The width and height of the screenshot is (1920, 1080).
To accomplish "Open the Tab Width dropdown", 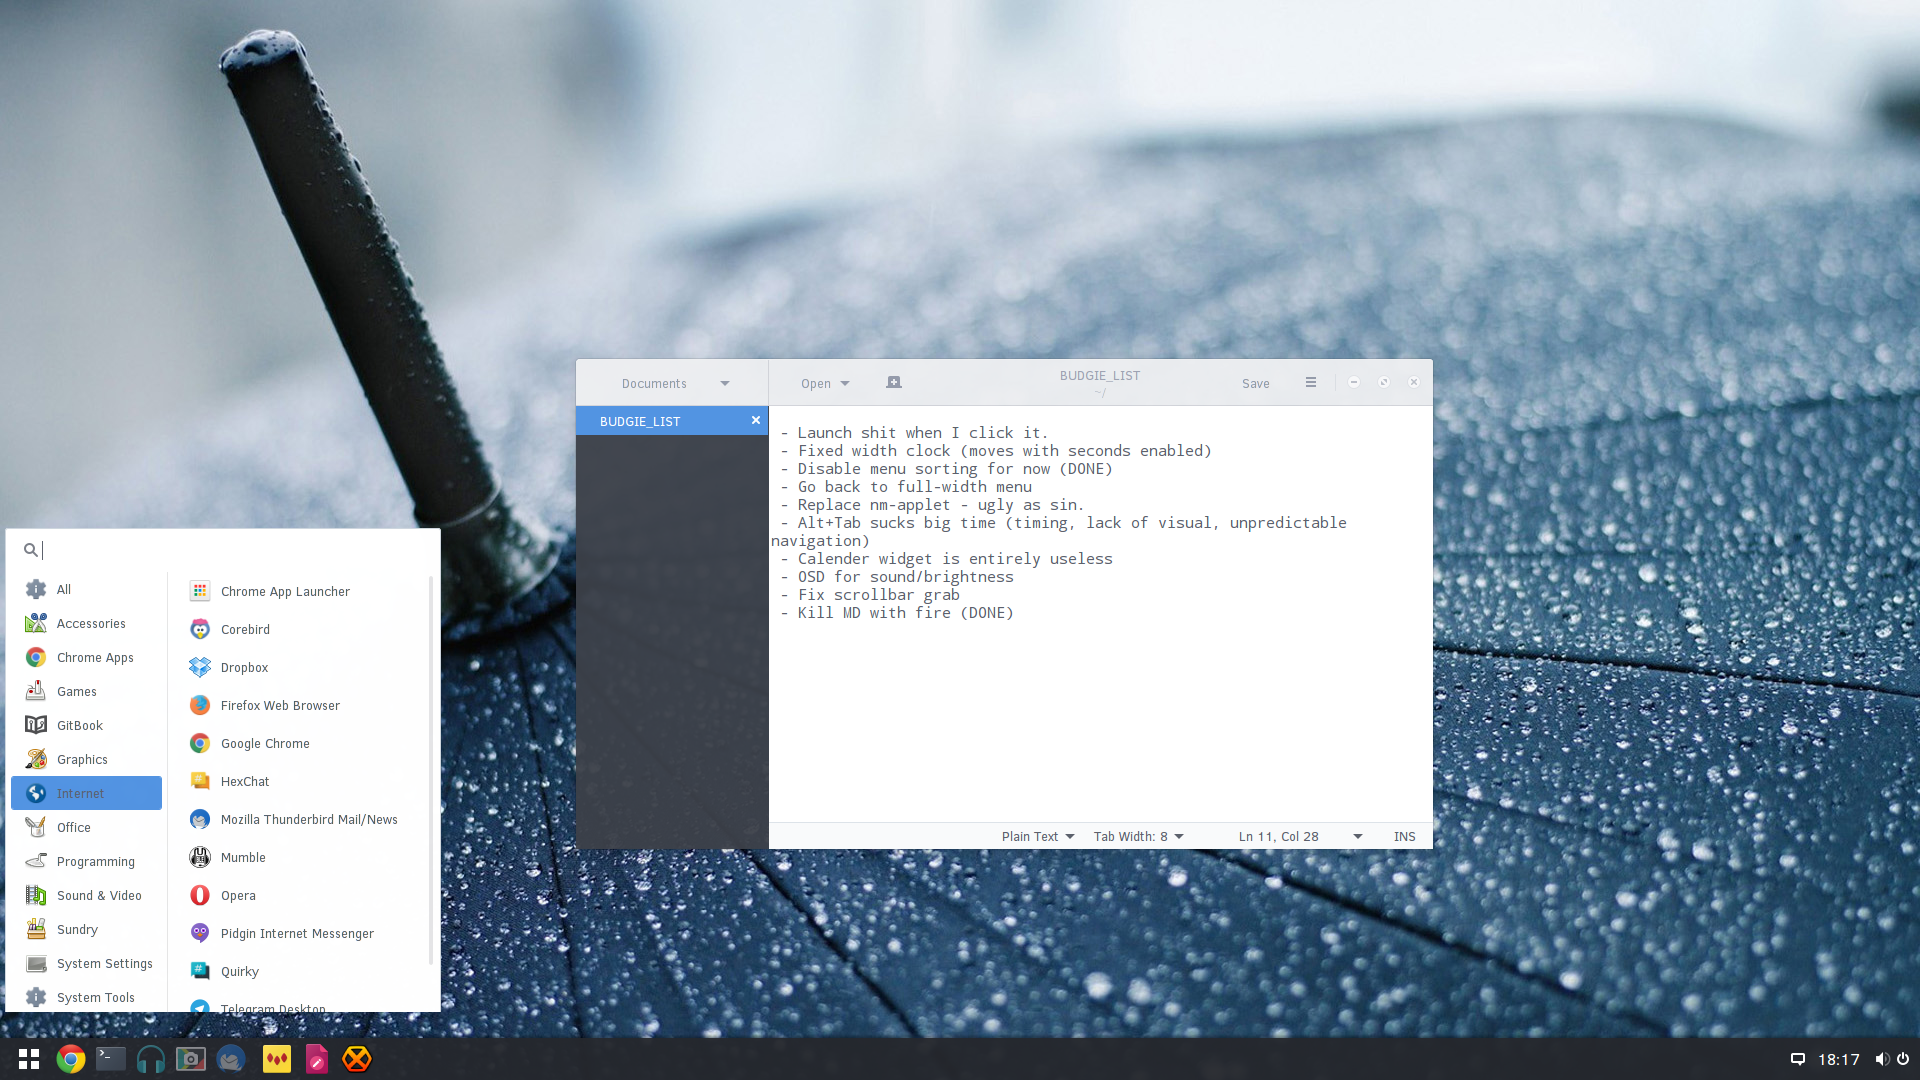I will point(1139,836).
